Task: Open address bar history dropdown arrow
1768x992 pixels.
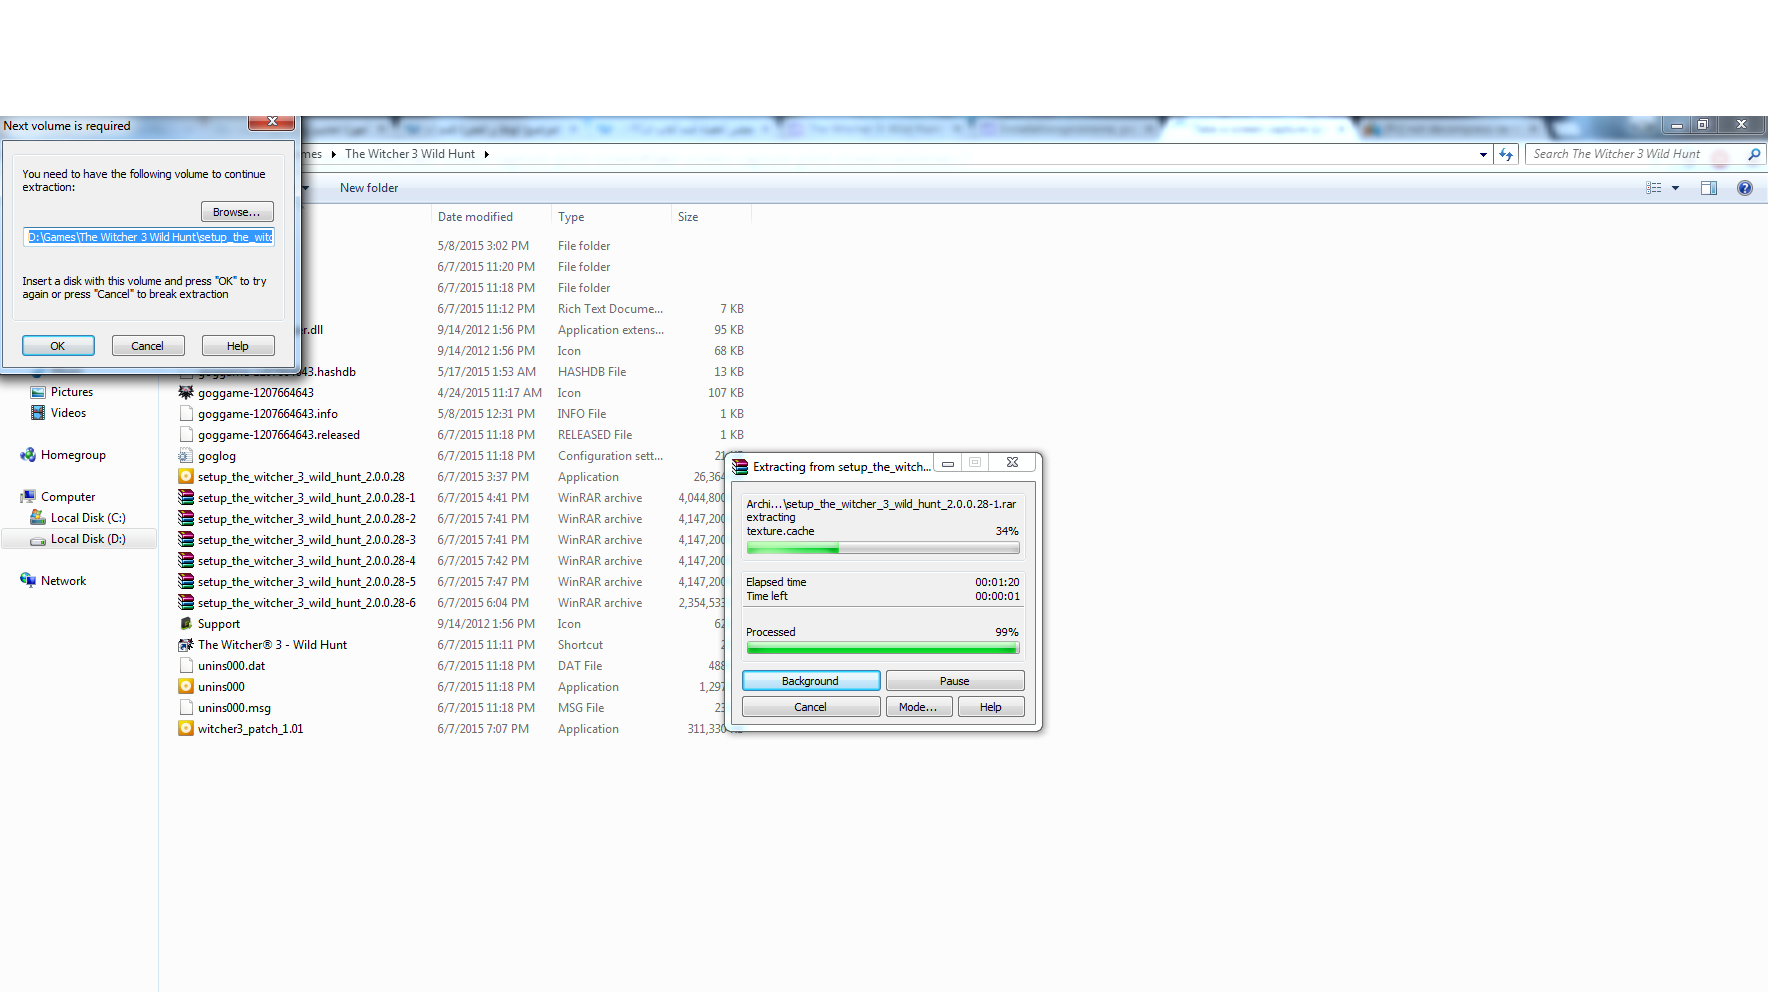Action: click(x=1483, y=154)
